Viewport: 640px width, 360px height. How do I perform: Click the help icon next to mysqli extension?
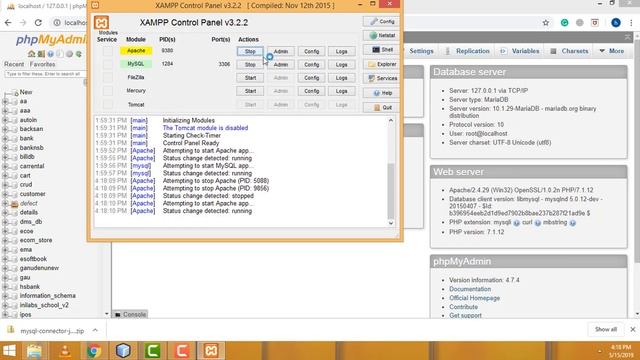(x=516, y=223)
